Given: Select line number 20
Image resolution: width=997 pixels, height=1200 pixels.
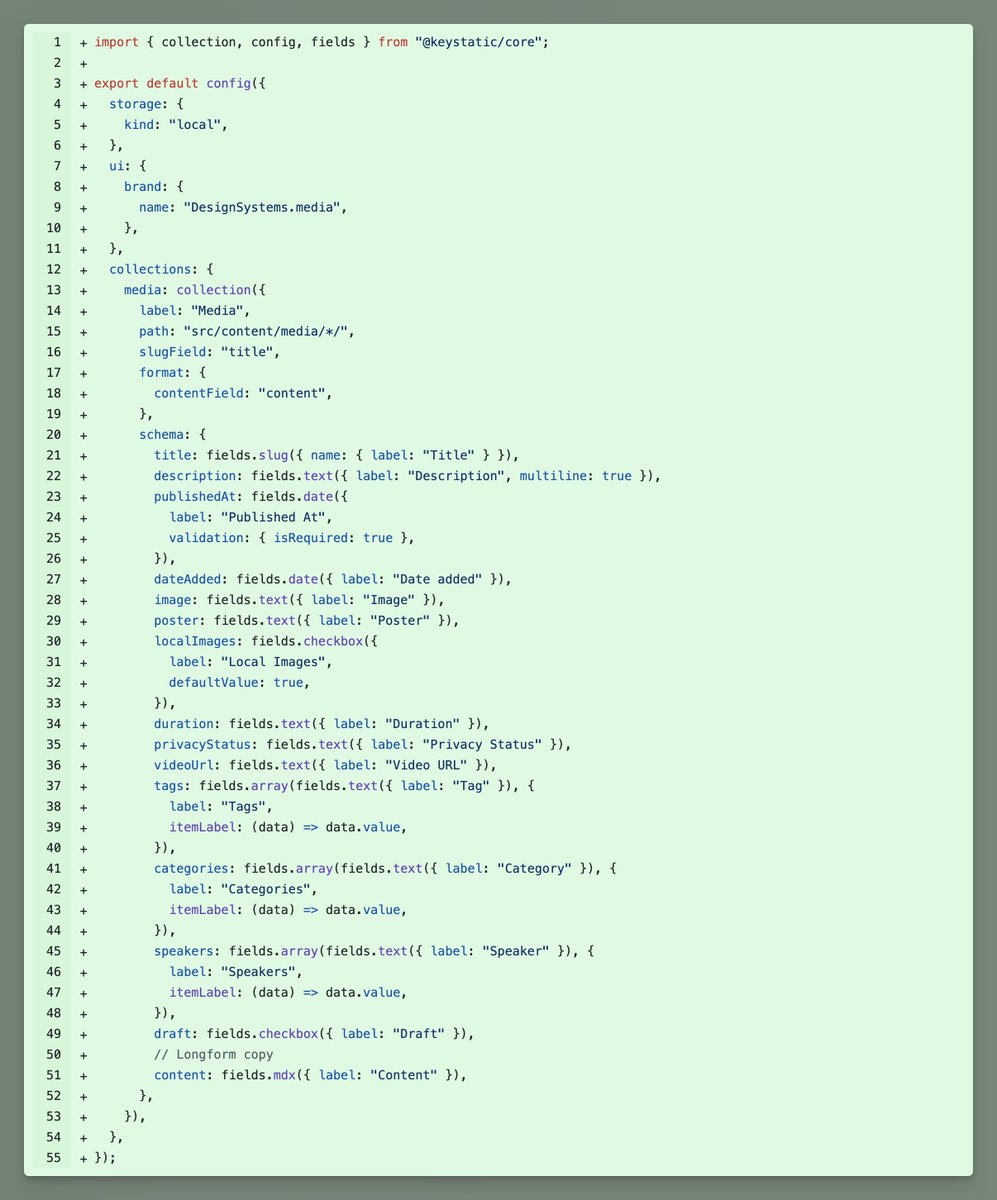Looking at the screenshot, I should pos(53,435).
